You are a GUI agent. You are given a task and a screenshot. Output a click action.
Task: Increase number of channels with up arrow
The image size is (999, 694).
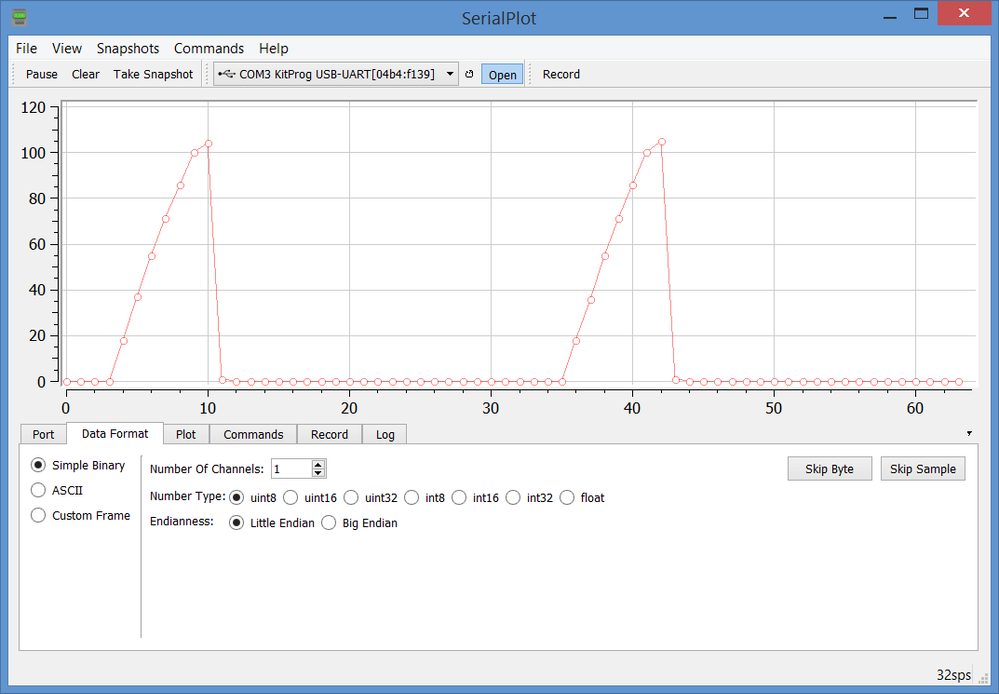pyautogui.click(x=319, y=464)
